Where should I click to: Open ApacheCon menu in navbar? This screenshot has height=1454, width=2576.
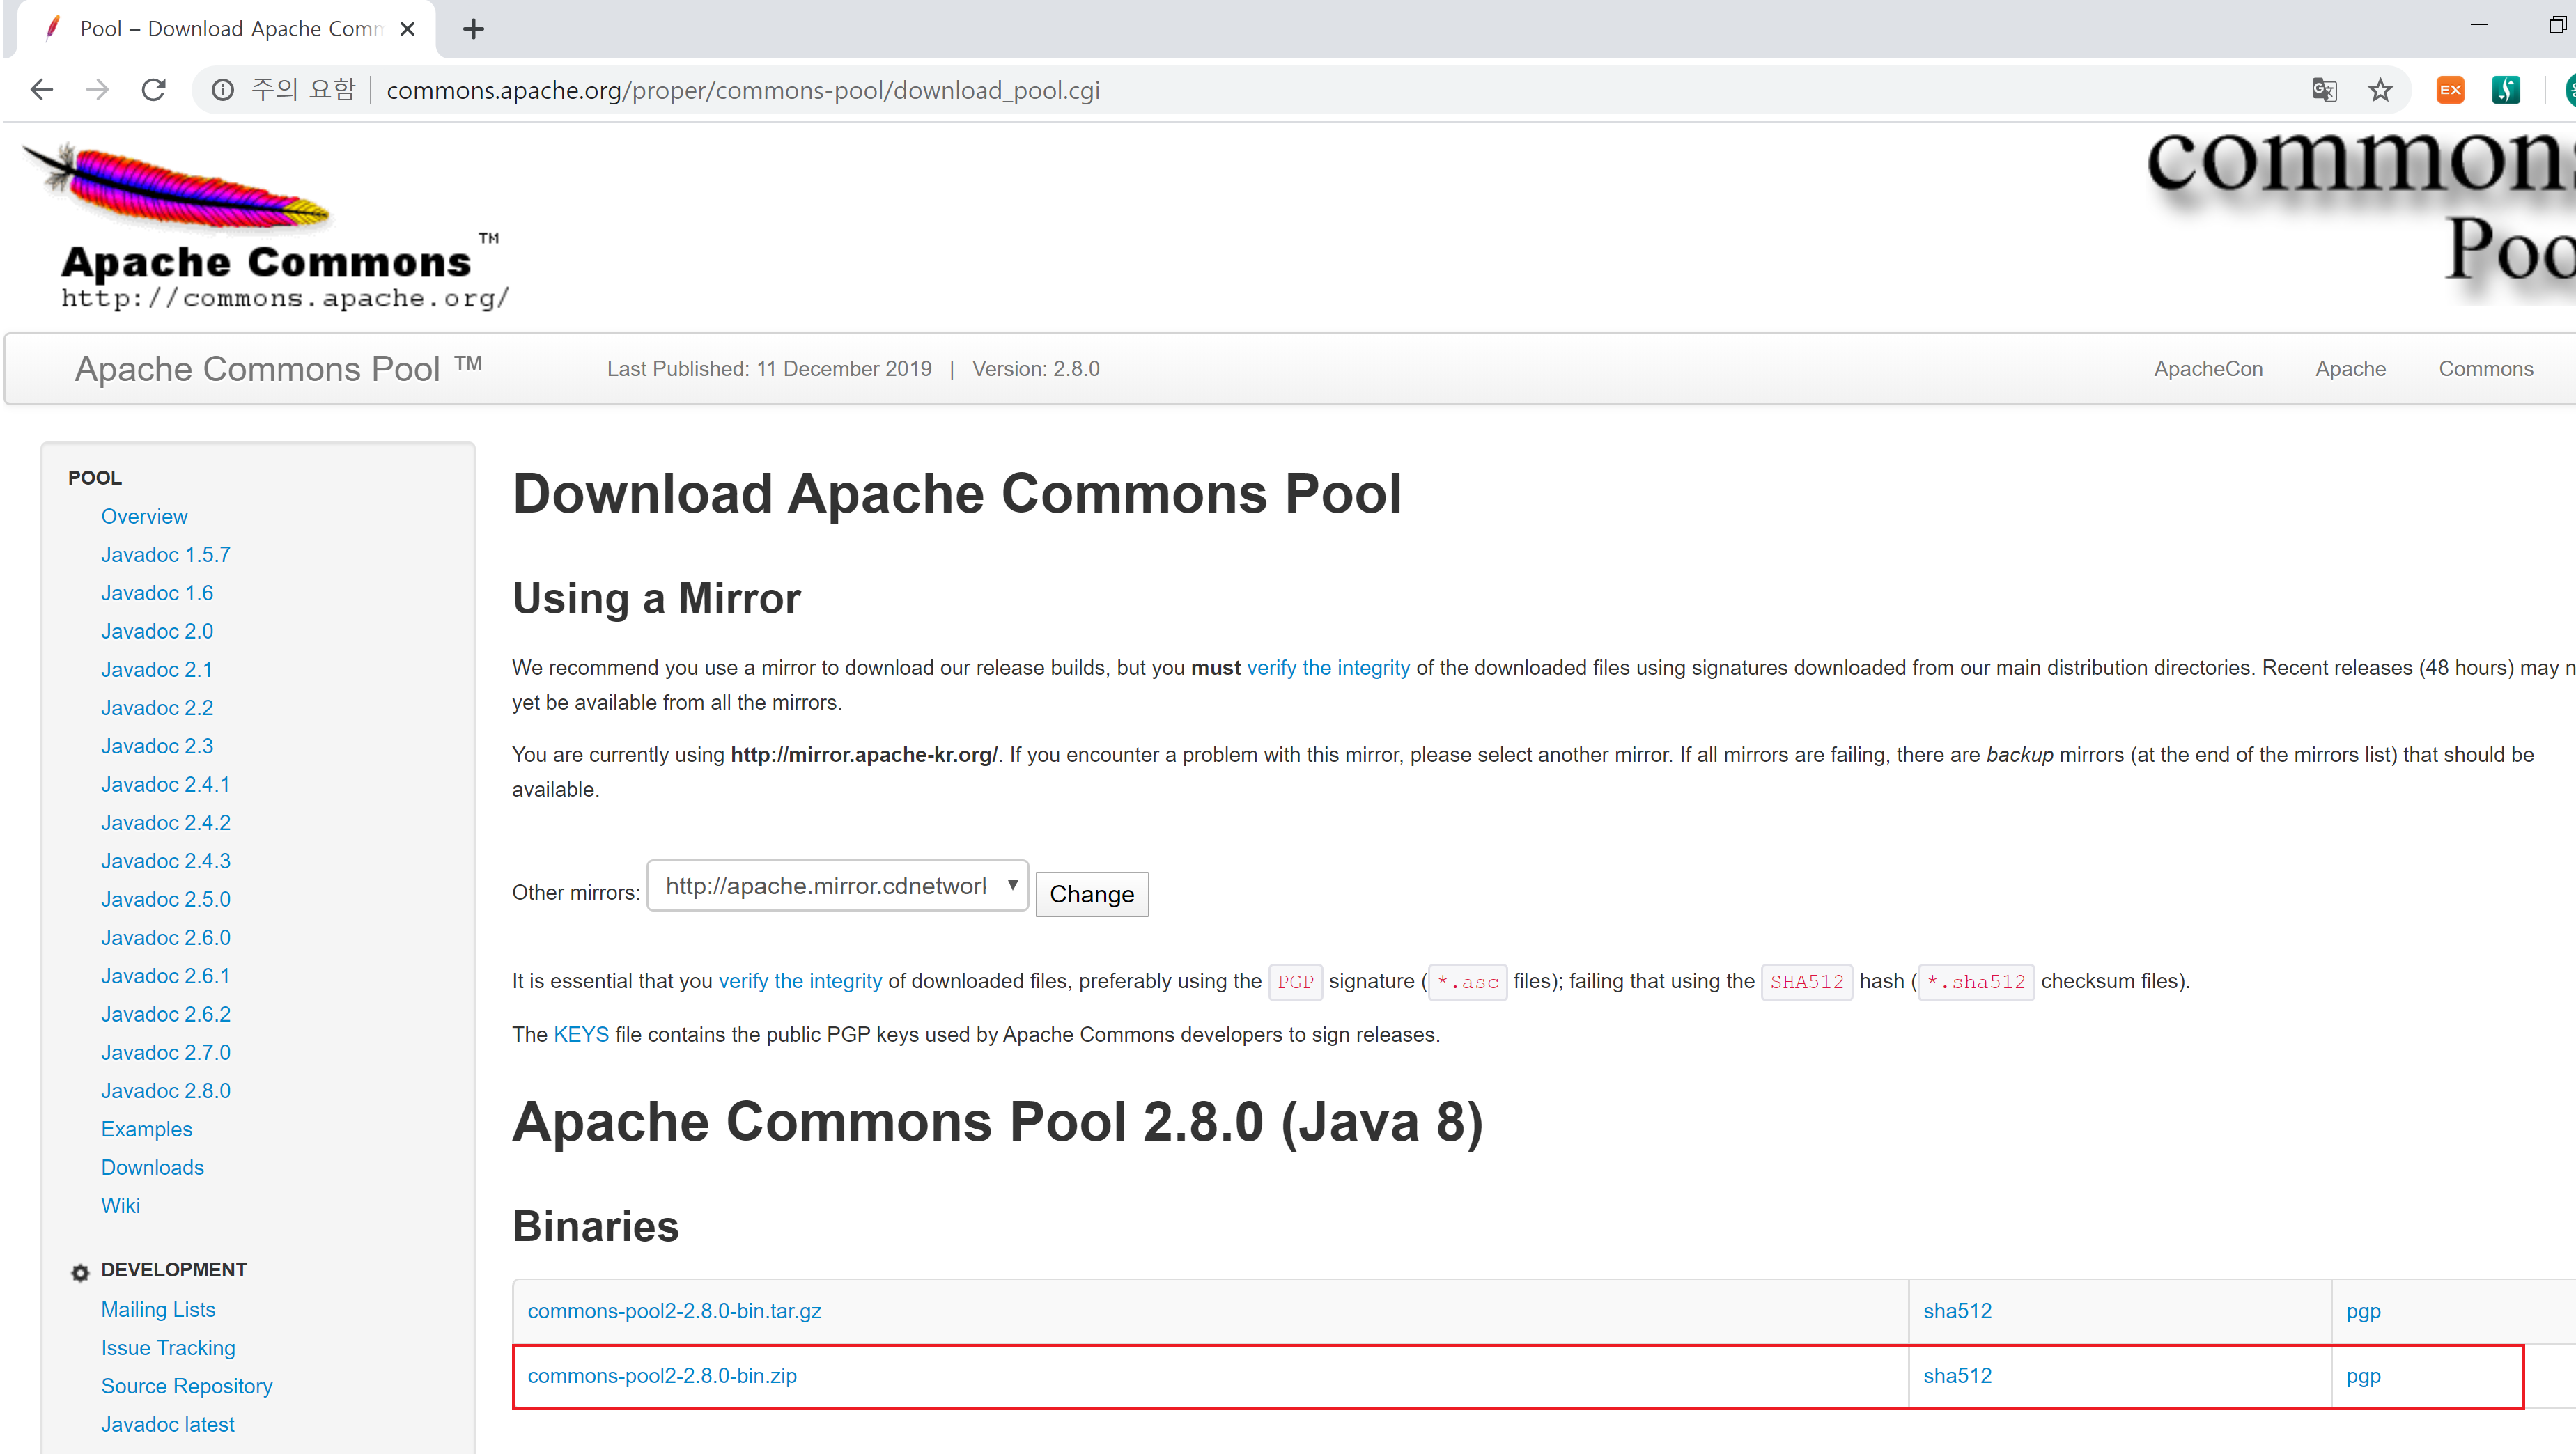(2207, 369)
